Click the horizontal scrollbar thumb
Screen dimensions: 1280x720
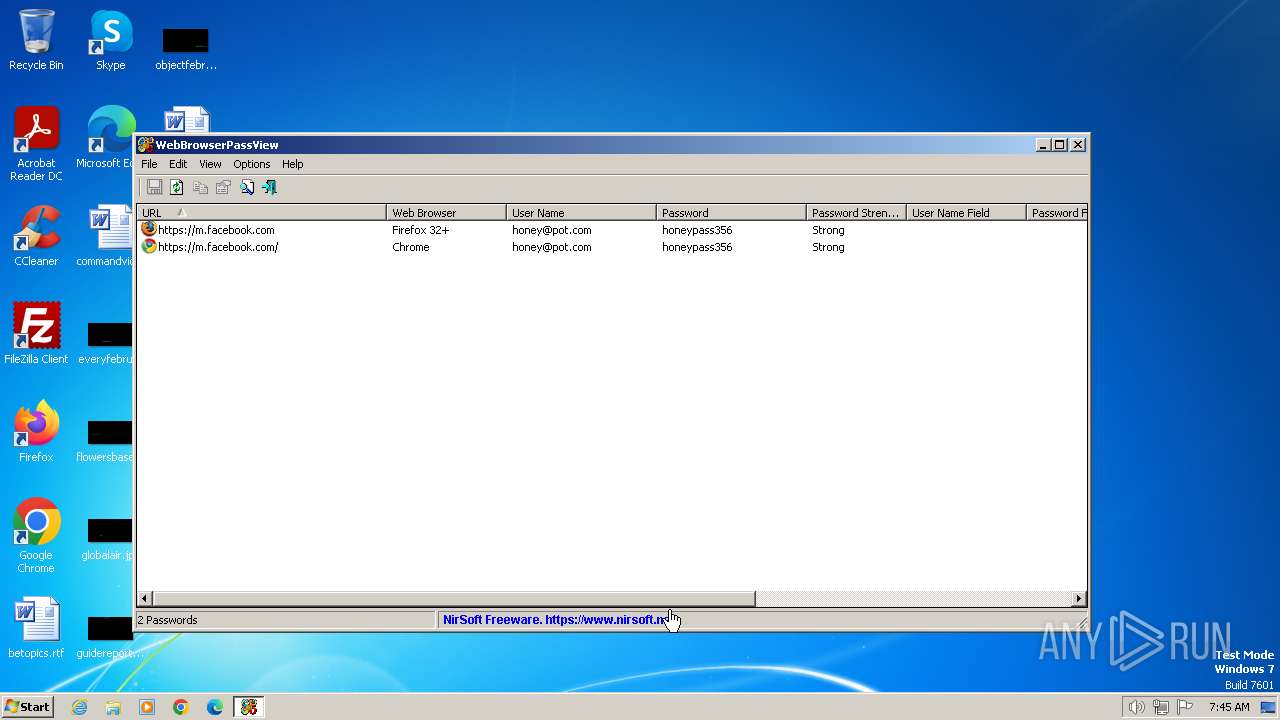454,599
